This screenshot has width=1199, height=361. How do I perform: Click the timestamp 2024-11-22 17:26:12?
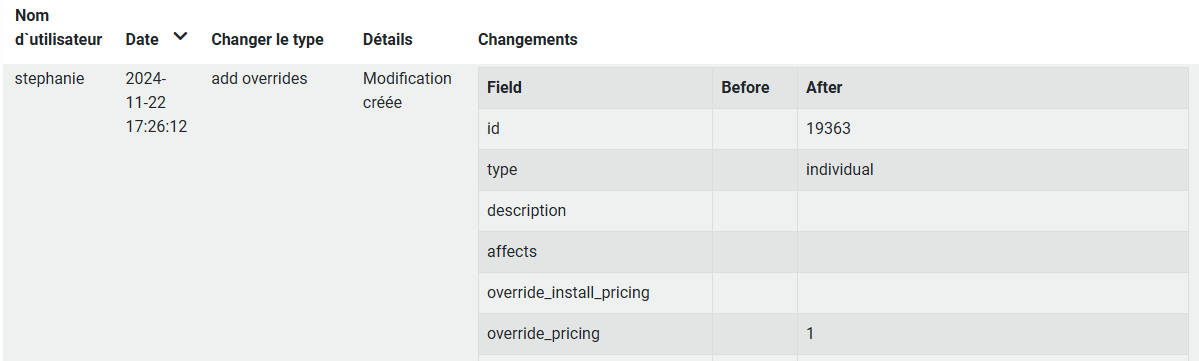[x=156, y=102]
